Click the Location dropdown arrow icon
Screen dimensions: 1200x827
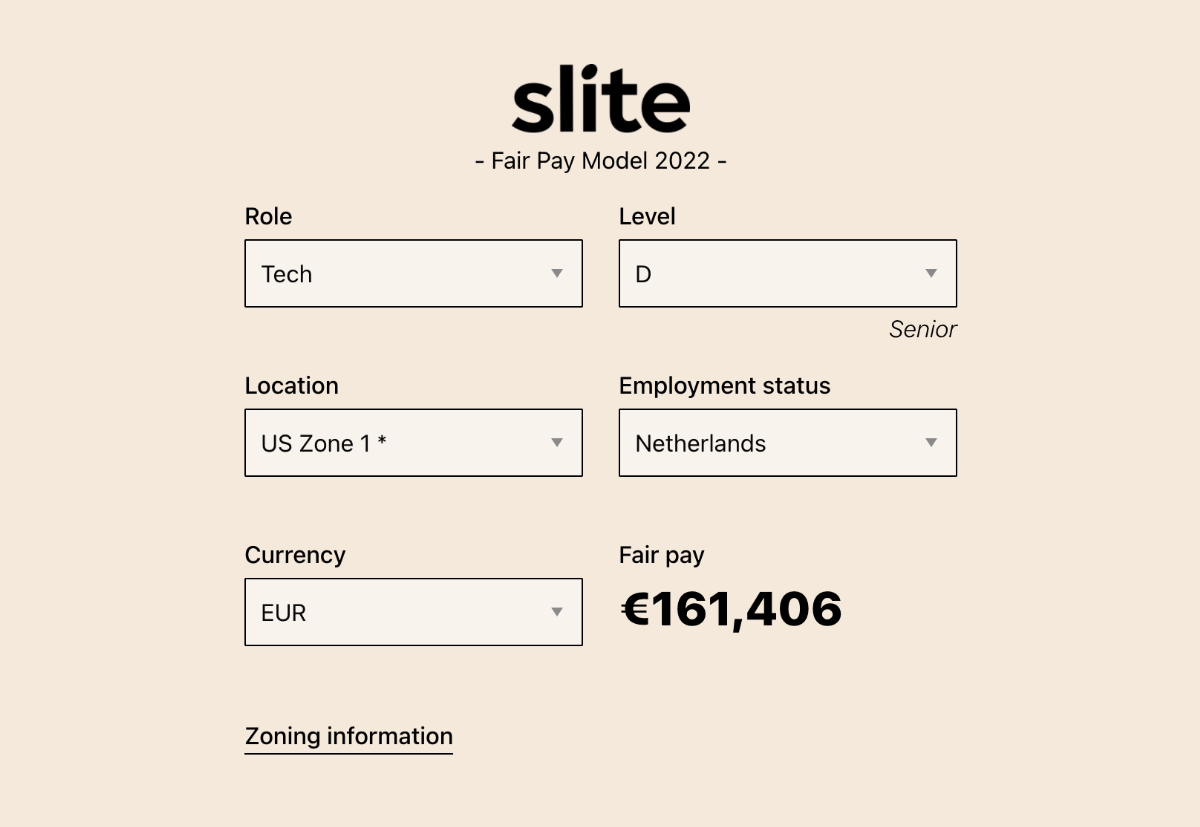tap(557, 443)
